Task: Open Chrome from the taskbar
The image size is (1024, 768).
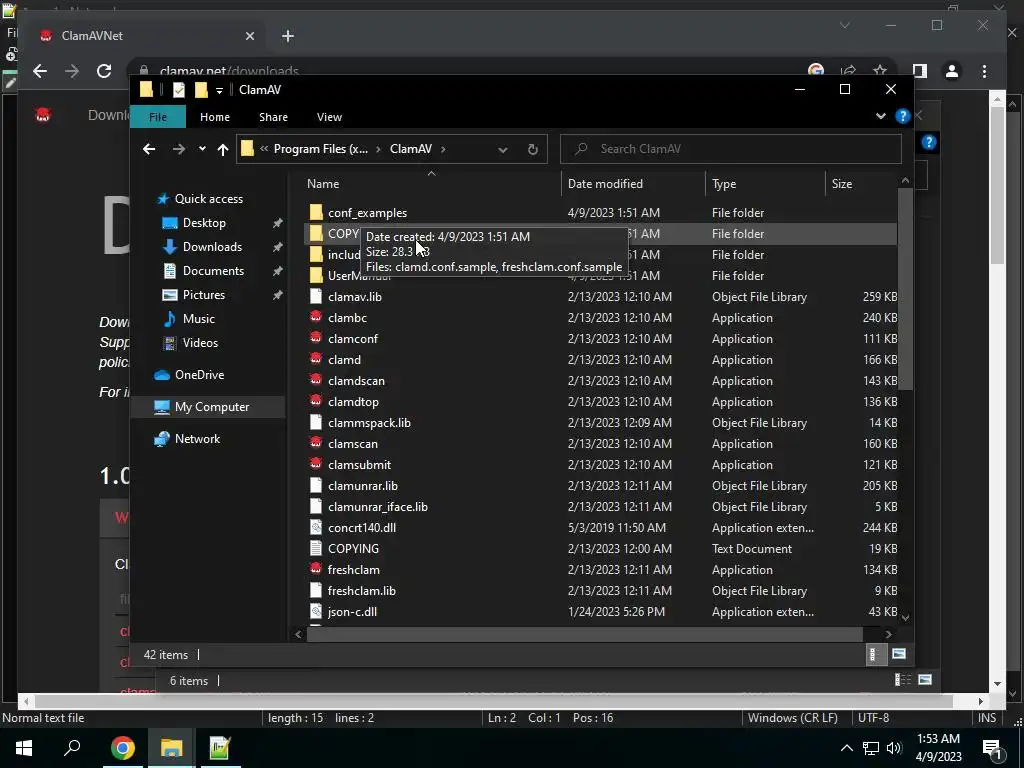Action: 122,748
